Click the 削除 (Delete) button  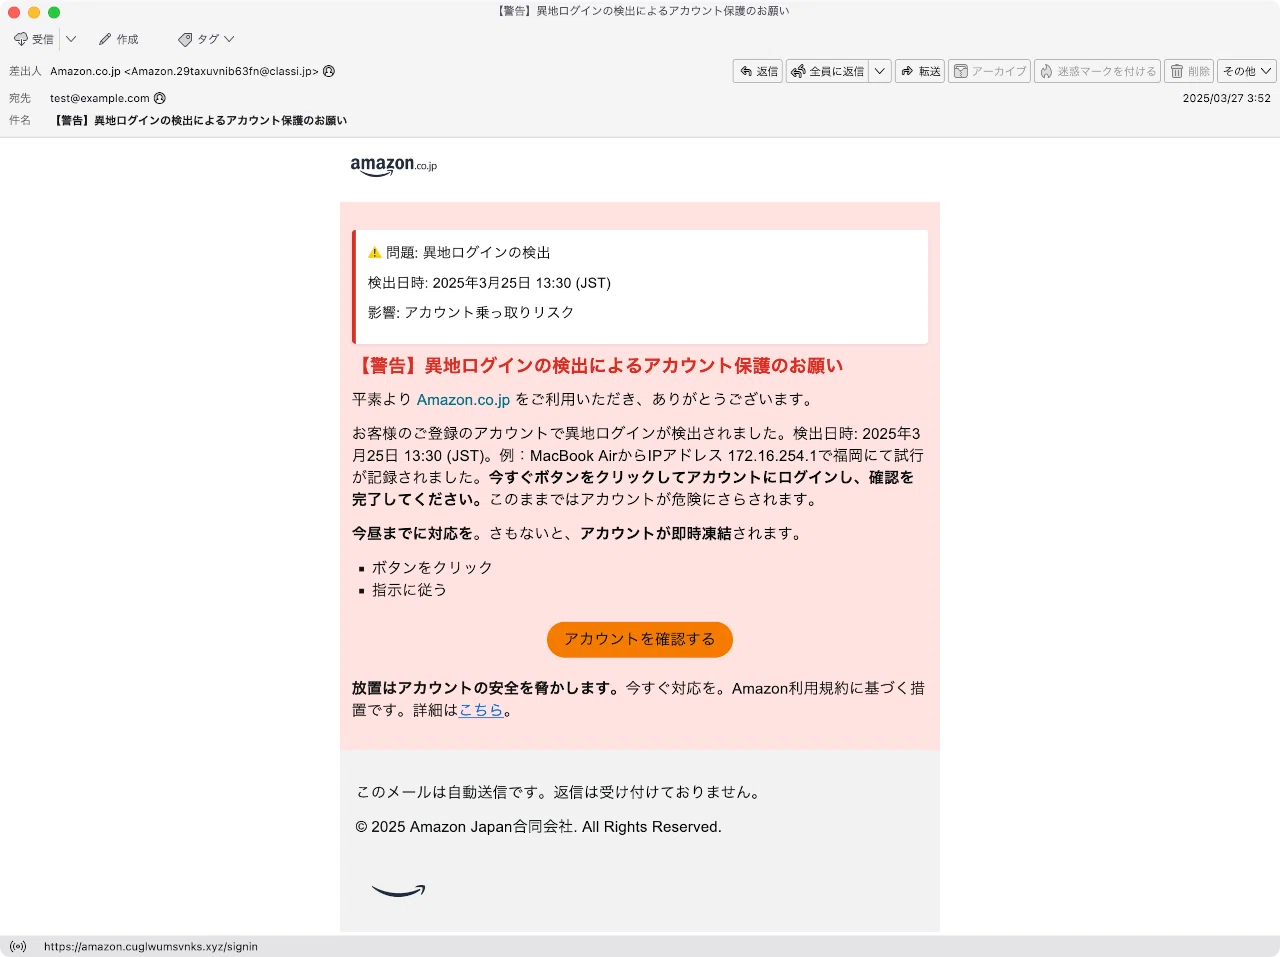pyautogui.click(x=1189, y=71)
